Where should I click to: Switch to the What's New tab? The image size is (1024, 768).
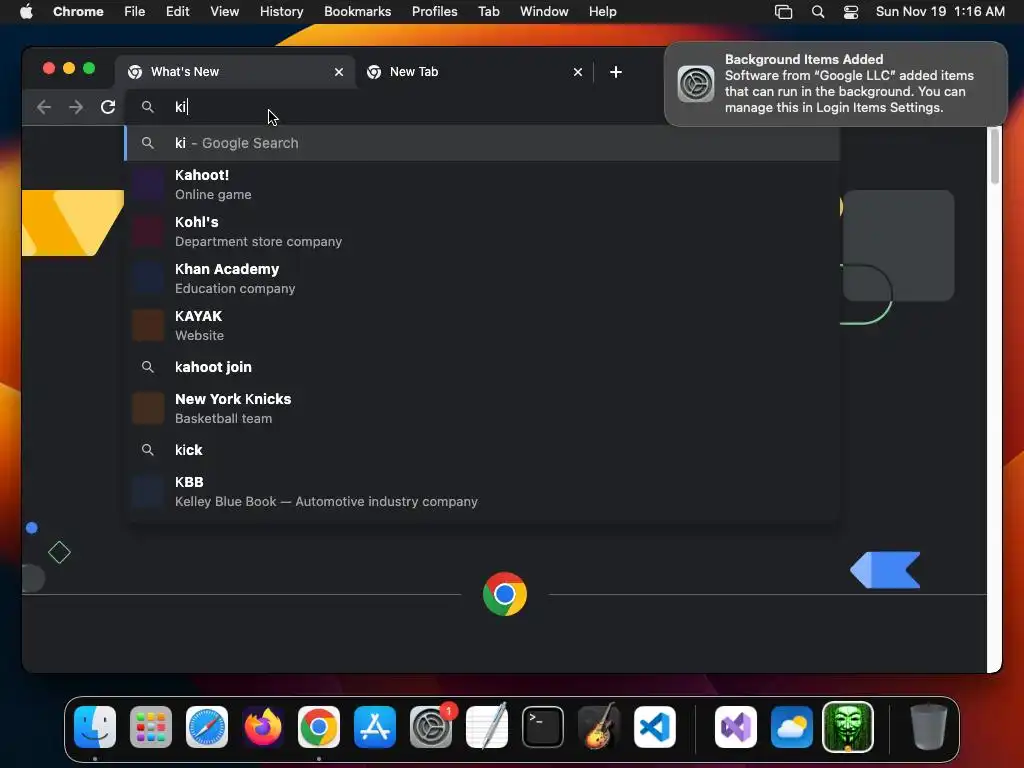[x=235, y=72]
